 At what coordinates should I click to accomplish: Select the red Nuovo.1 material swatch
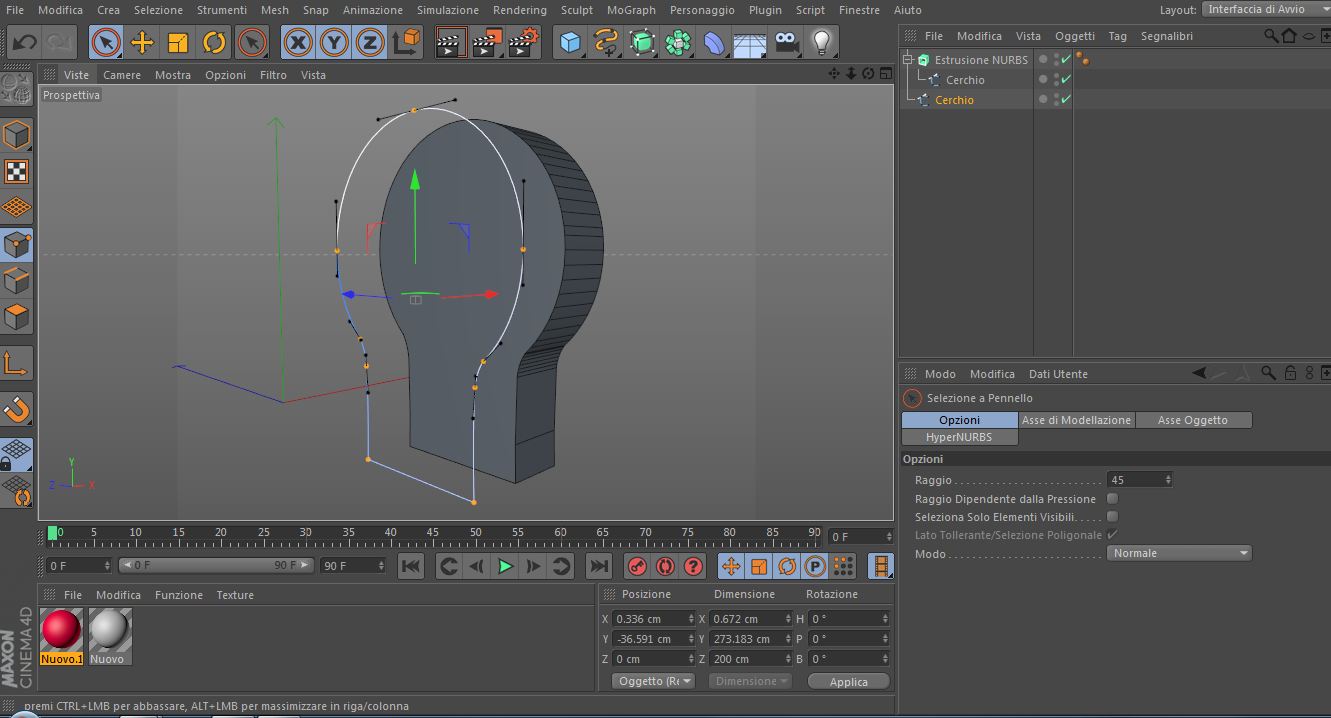click(61, 630)
